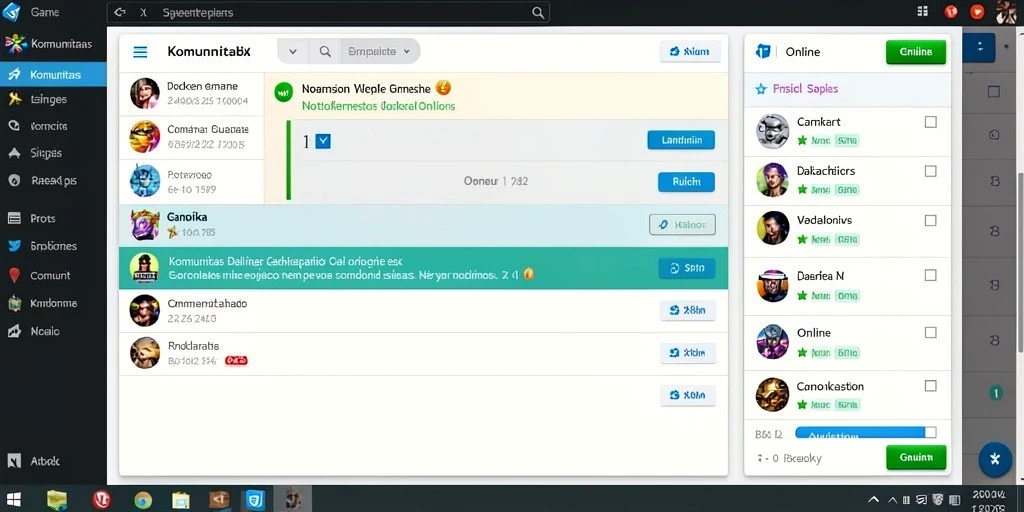This screenshot has width=1024, height=512.
Task: Open the red circular taskbar app icon
Action: (x=101, y=500)
